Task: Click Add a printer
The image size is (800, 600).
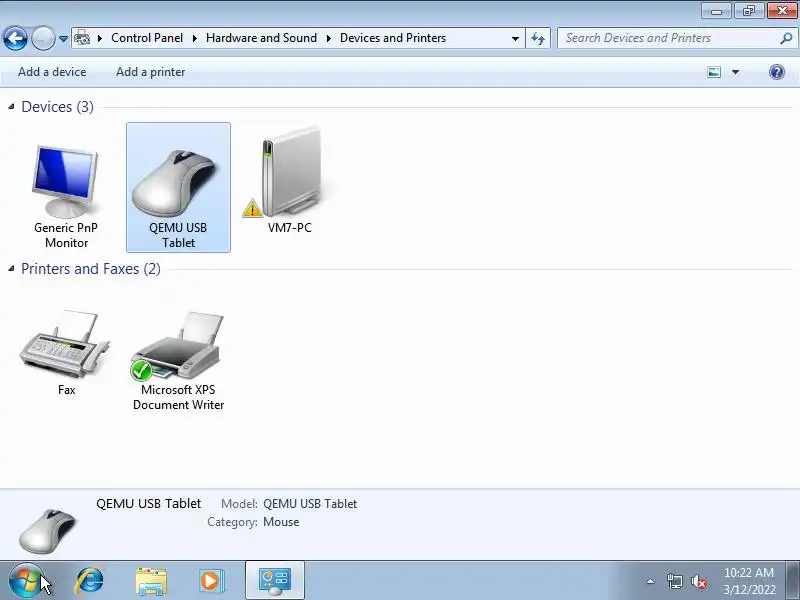Action: point(151,72)
